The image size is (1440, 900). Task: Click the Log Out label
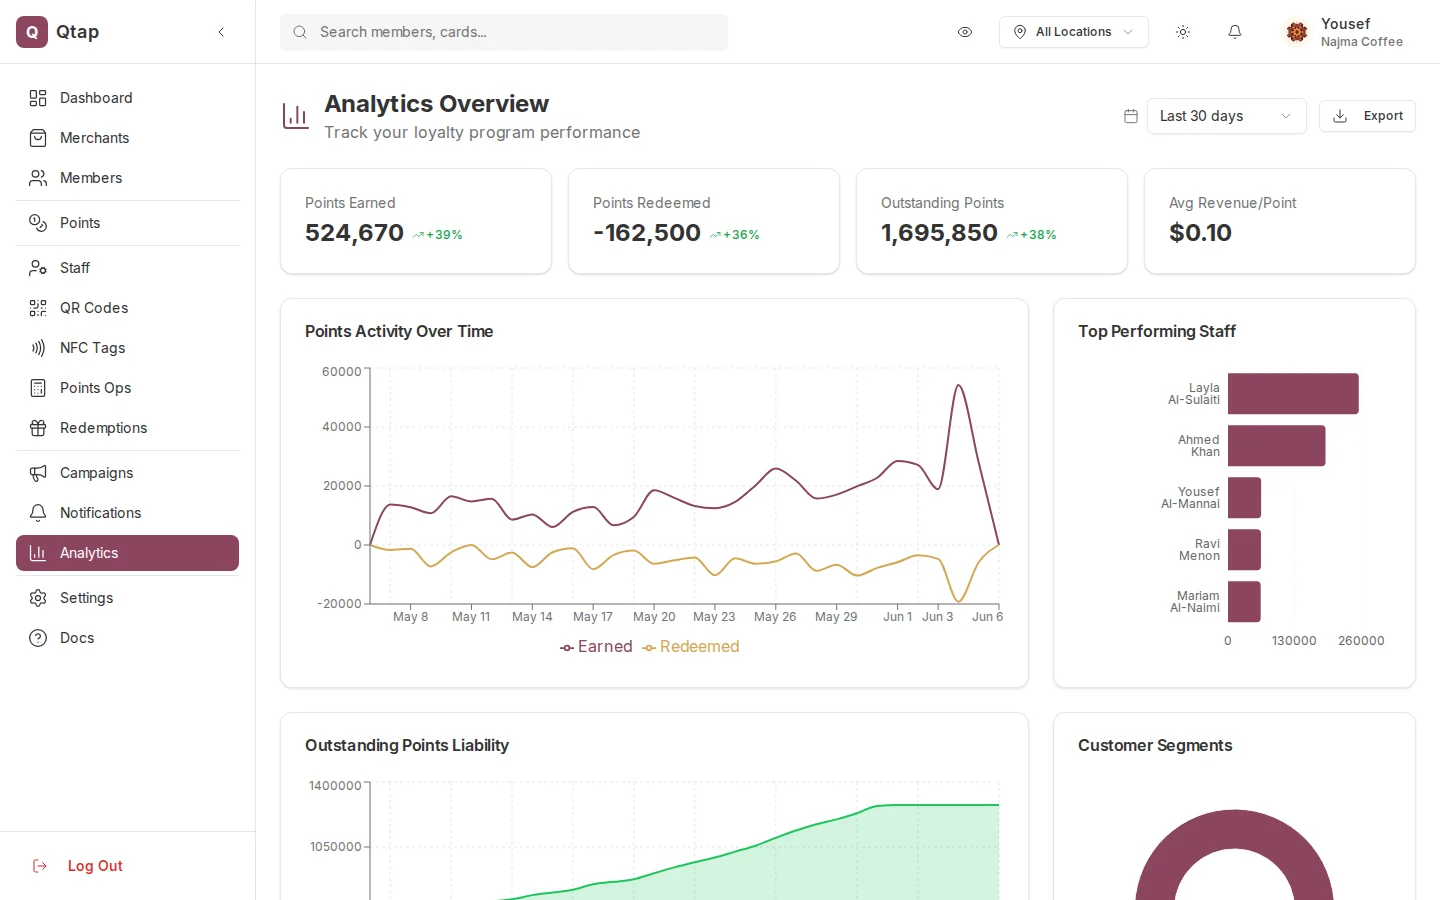95,866
